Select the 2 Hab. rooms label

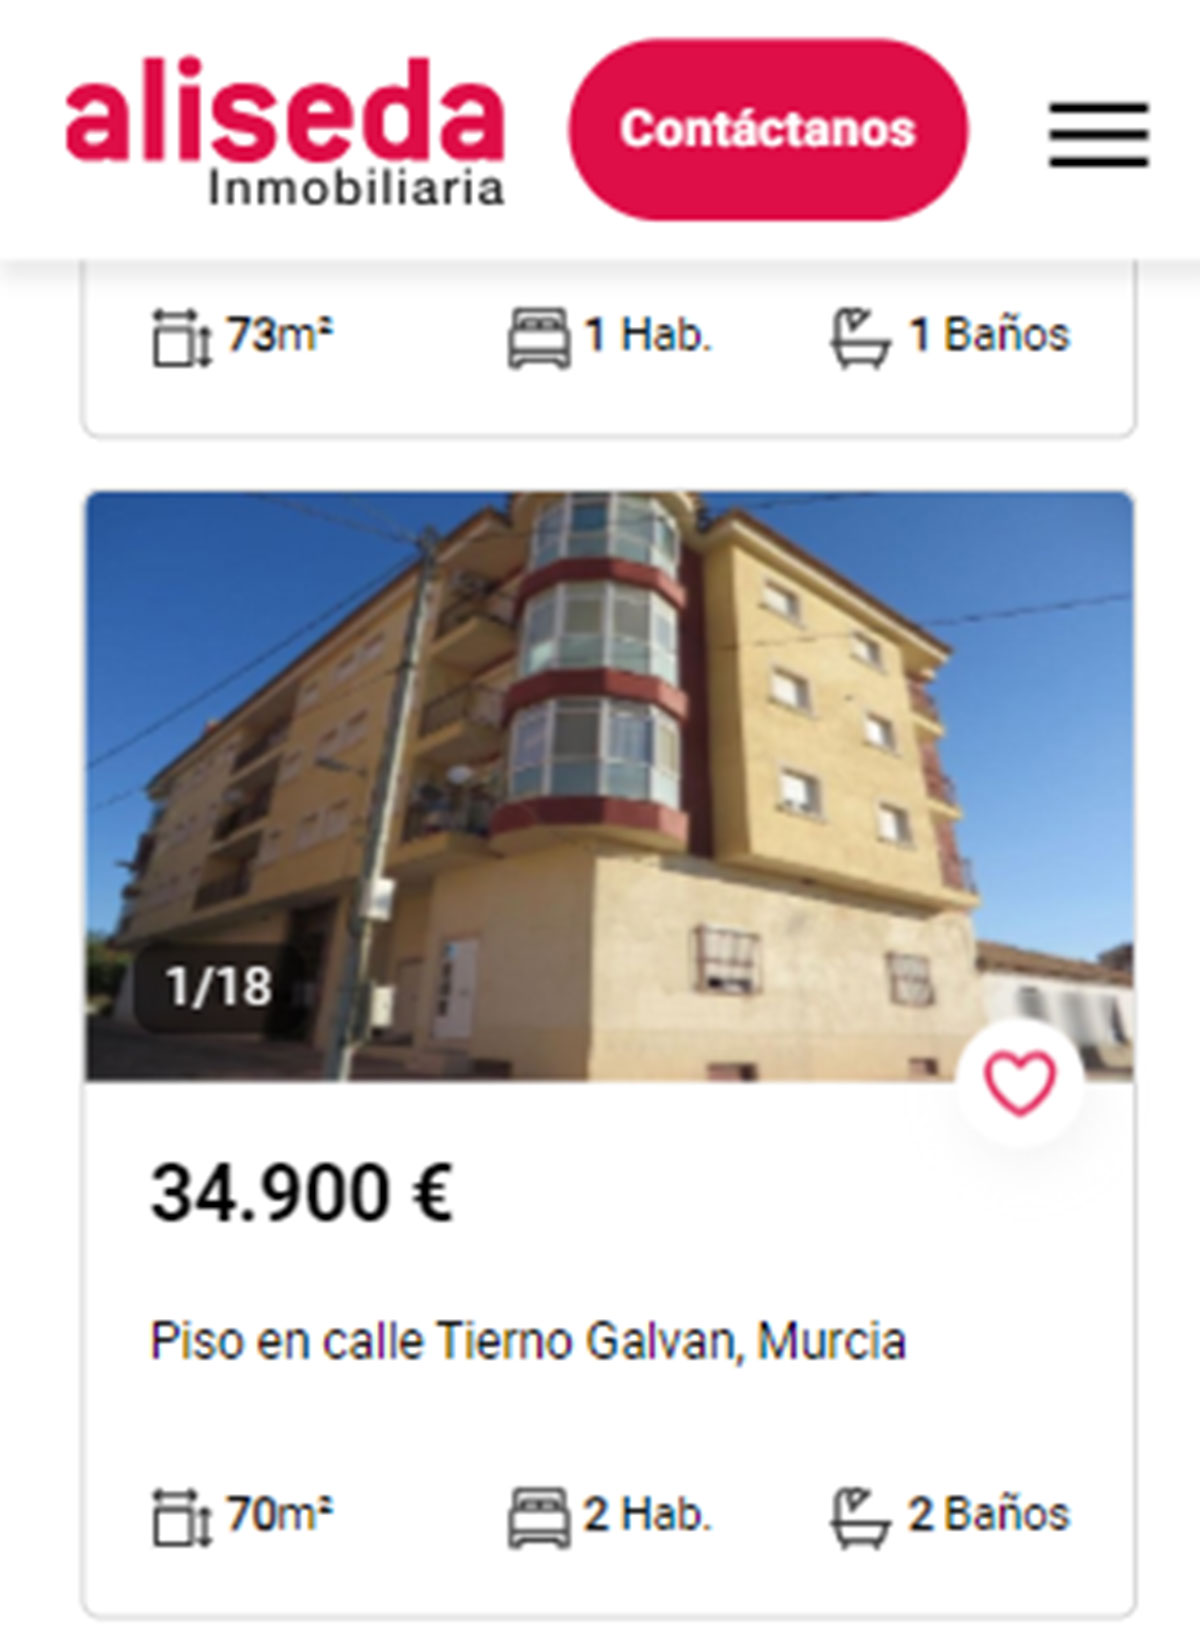tap(647, 1514)
